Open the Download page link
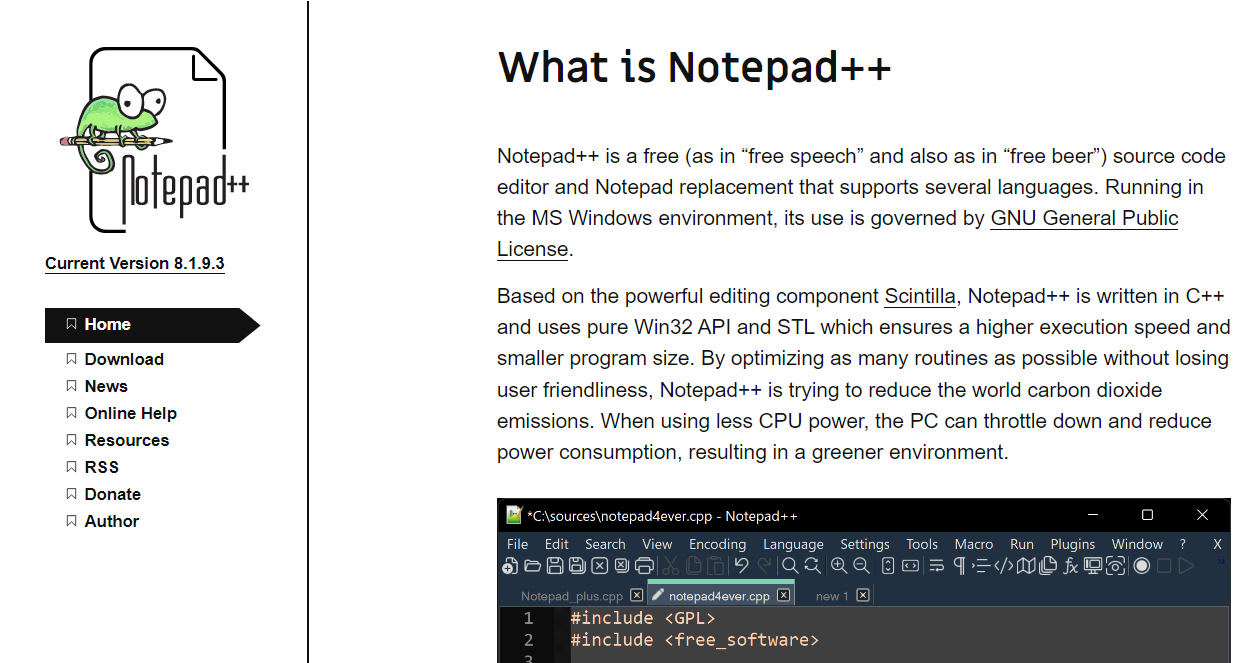The image size is (1255, 663). click(x=124, y=359)
